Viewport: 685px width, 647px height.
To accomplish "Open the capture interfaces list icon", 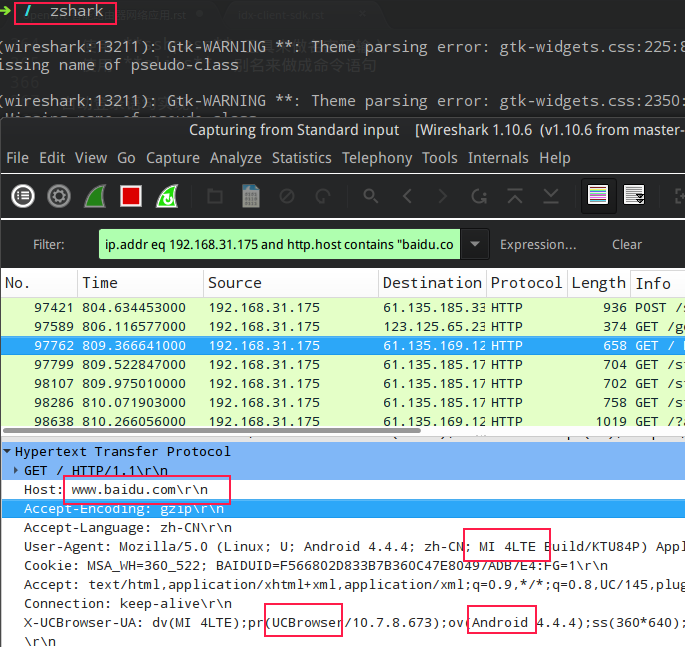I will (x=23, y=196).
